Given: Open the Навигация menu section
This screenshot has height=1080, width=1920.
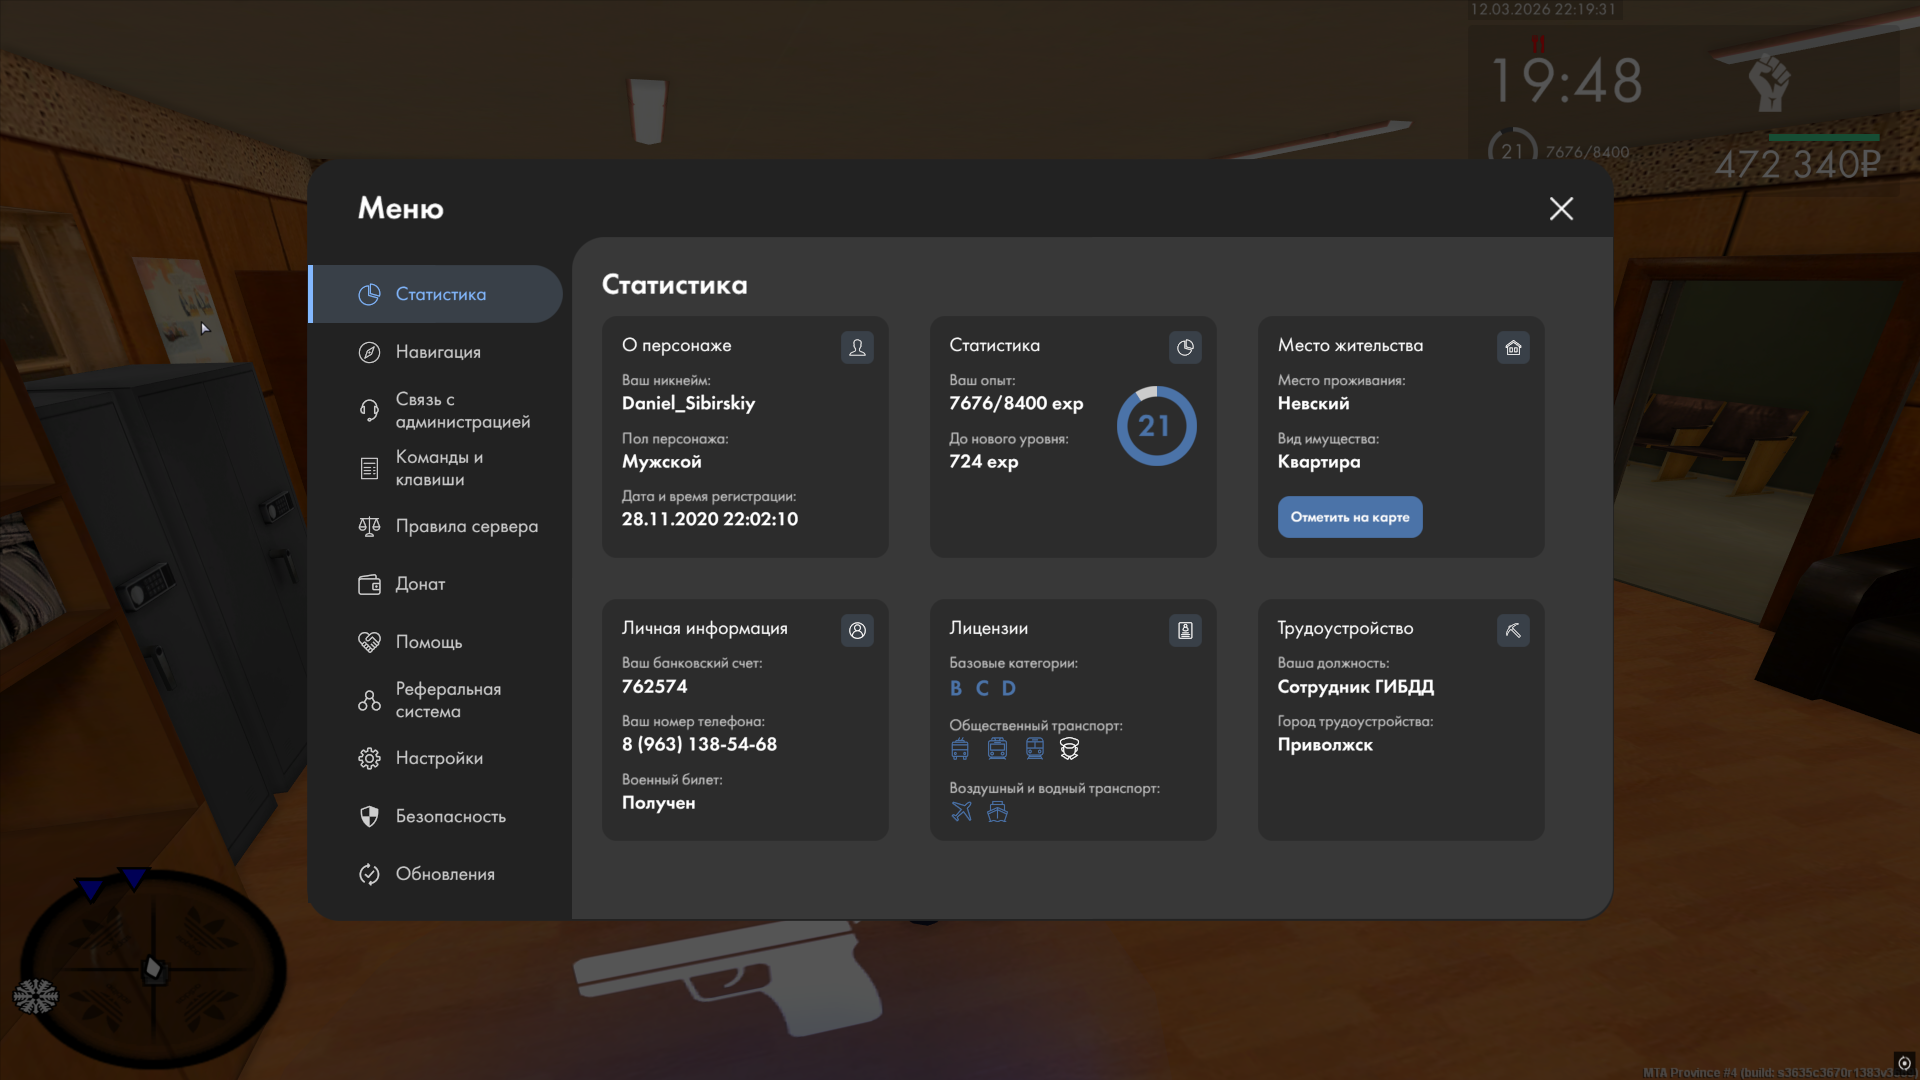Looking at the screenshot, I should point(437,352).
